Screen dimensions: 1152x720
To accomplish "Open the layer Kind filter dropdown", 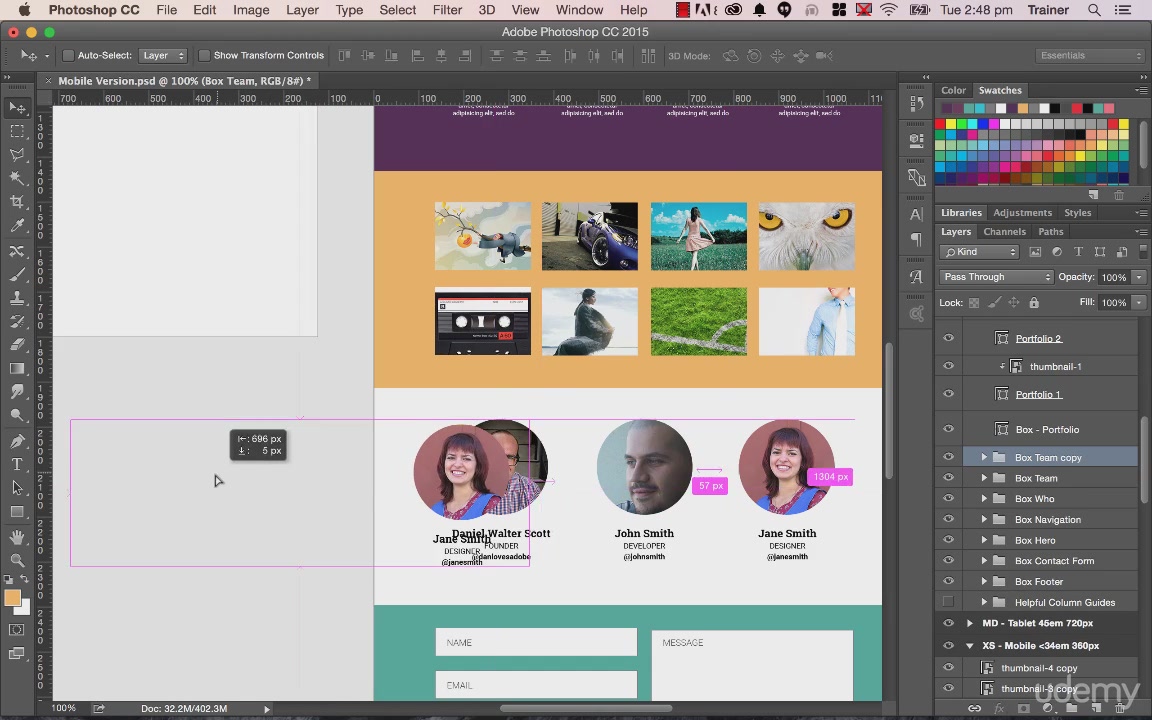I will pos(980,252).
